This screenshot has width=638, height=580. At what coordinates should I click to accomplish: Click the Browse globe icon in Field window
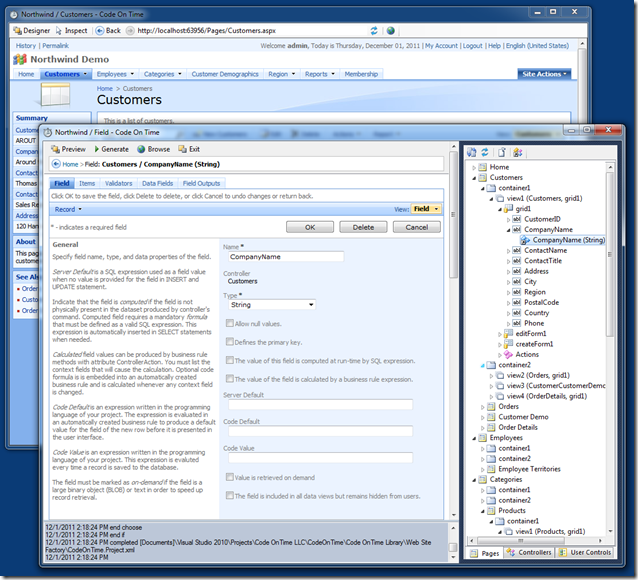[x=141, y=149]
